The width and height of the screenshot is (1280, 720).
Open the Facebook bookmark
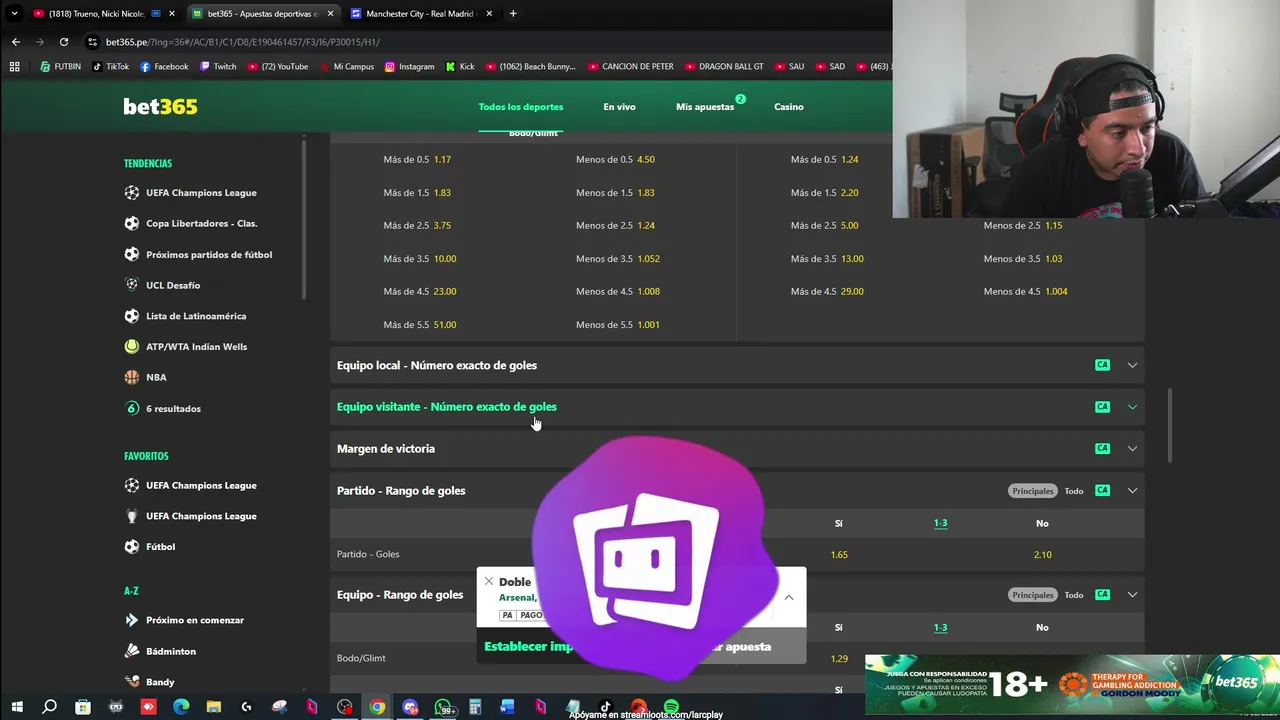[164, 67]
